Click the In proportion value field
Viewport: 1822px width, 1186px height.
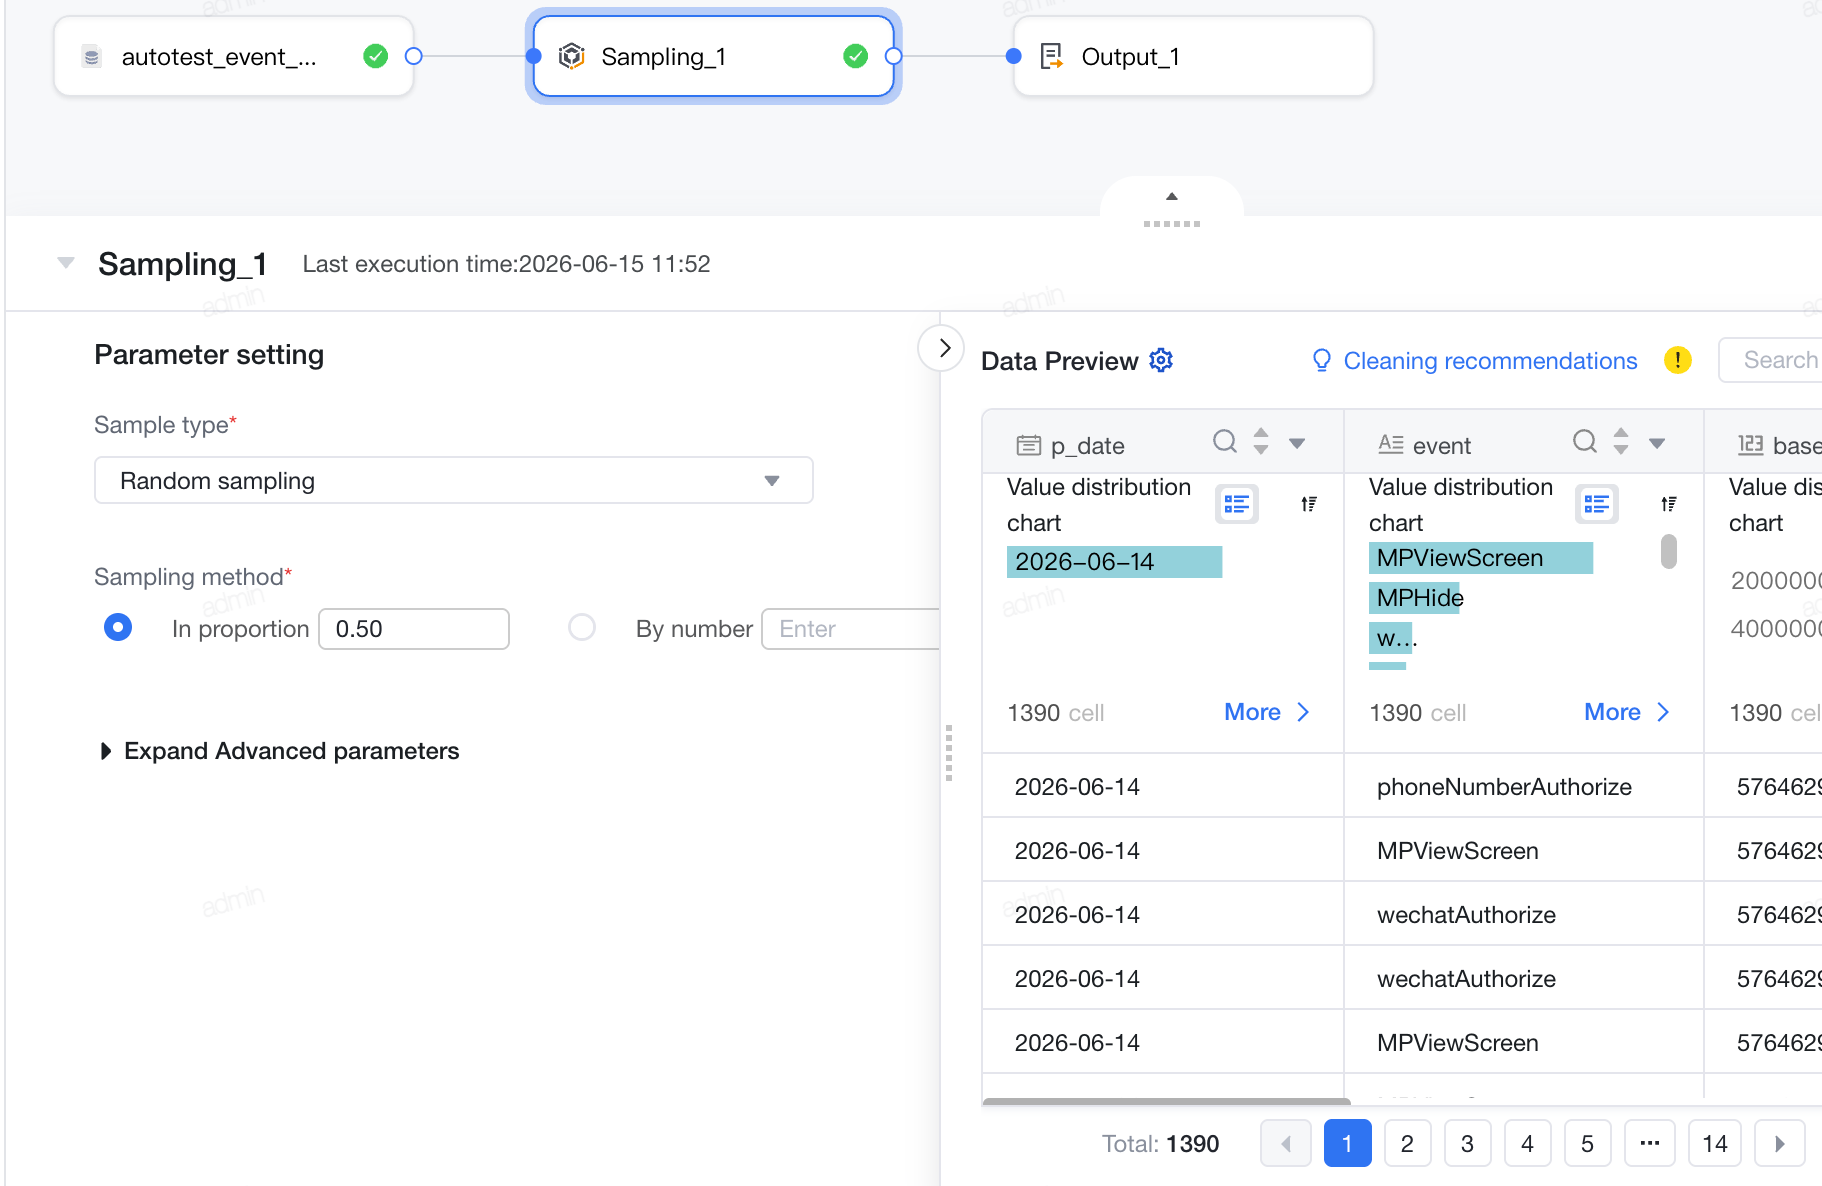pyautogui.click(x=414, y=629)
